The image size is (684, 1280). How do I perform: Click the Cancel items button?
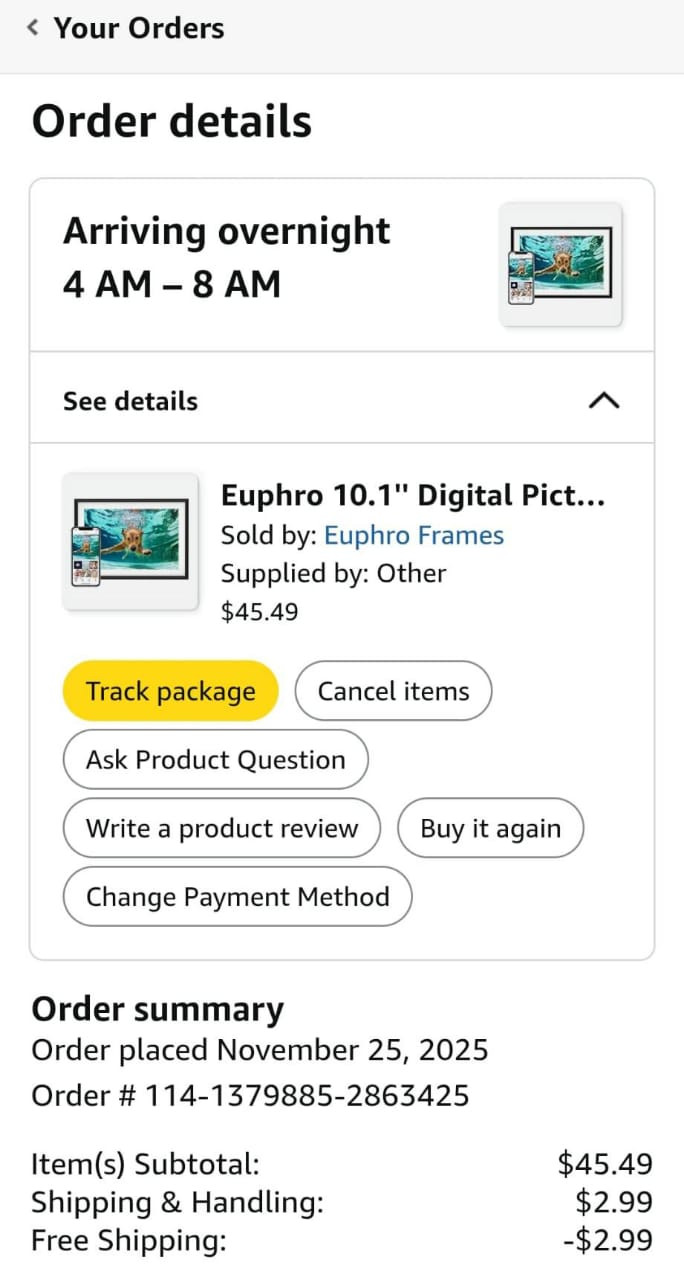pyautogui.click(x=393, y=691)
